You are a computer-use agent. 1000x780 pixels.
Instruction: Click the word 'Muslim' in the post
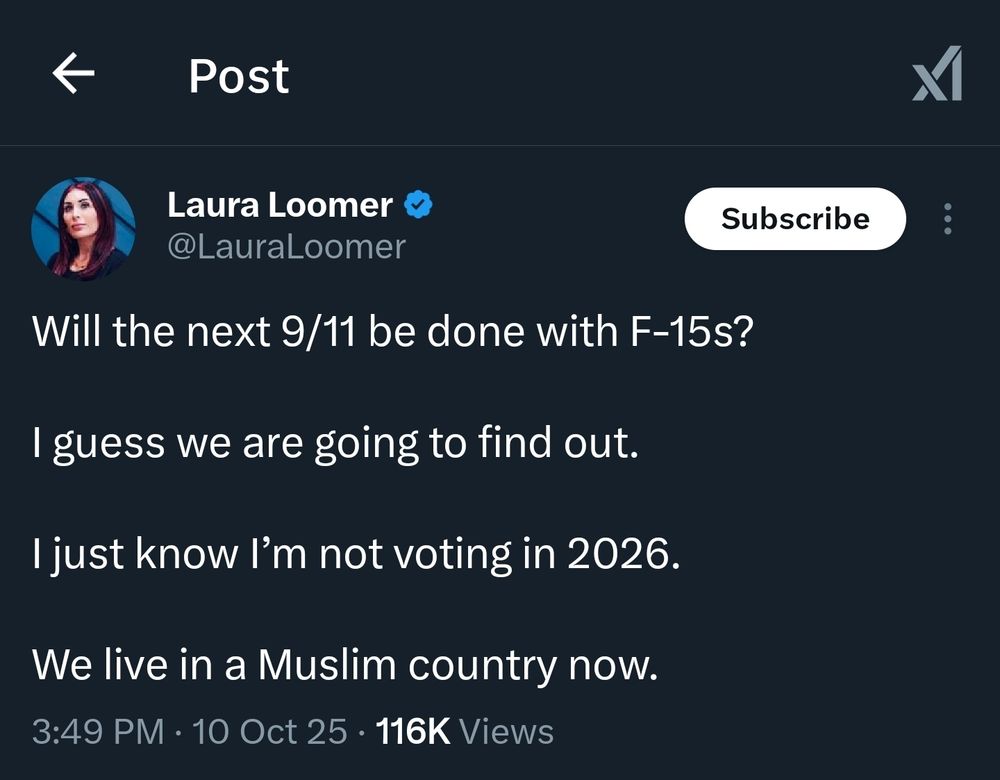pos(327,665)
